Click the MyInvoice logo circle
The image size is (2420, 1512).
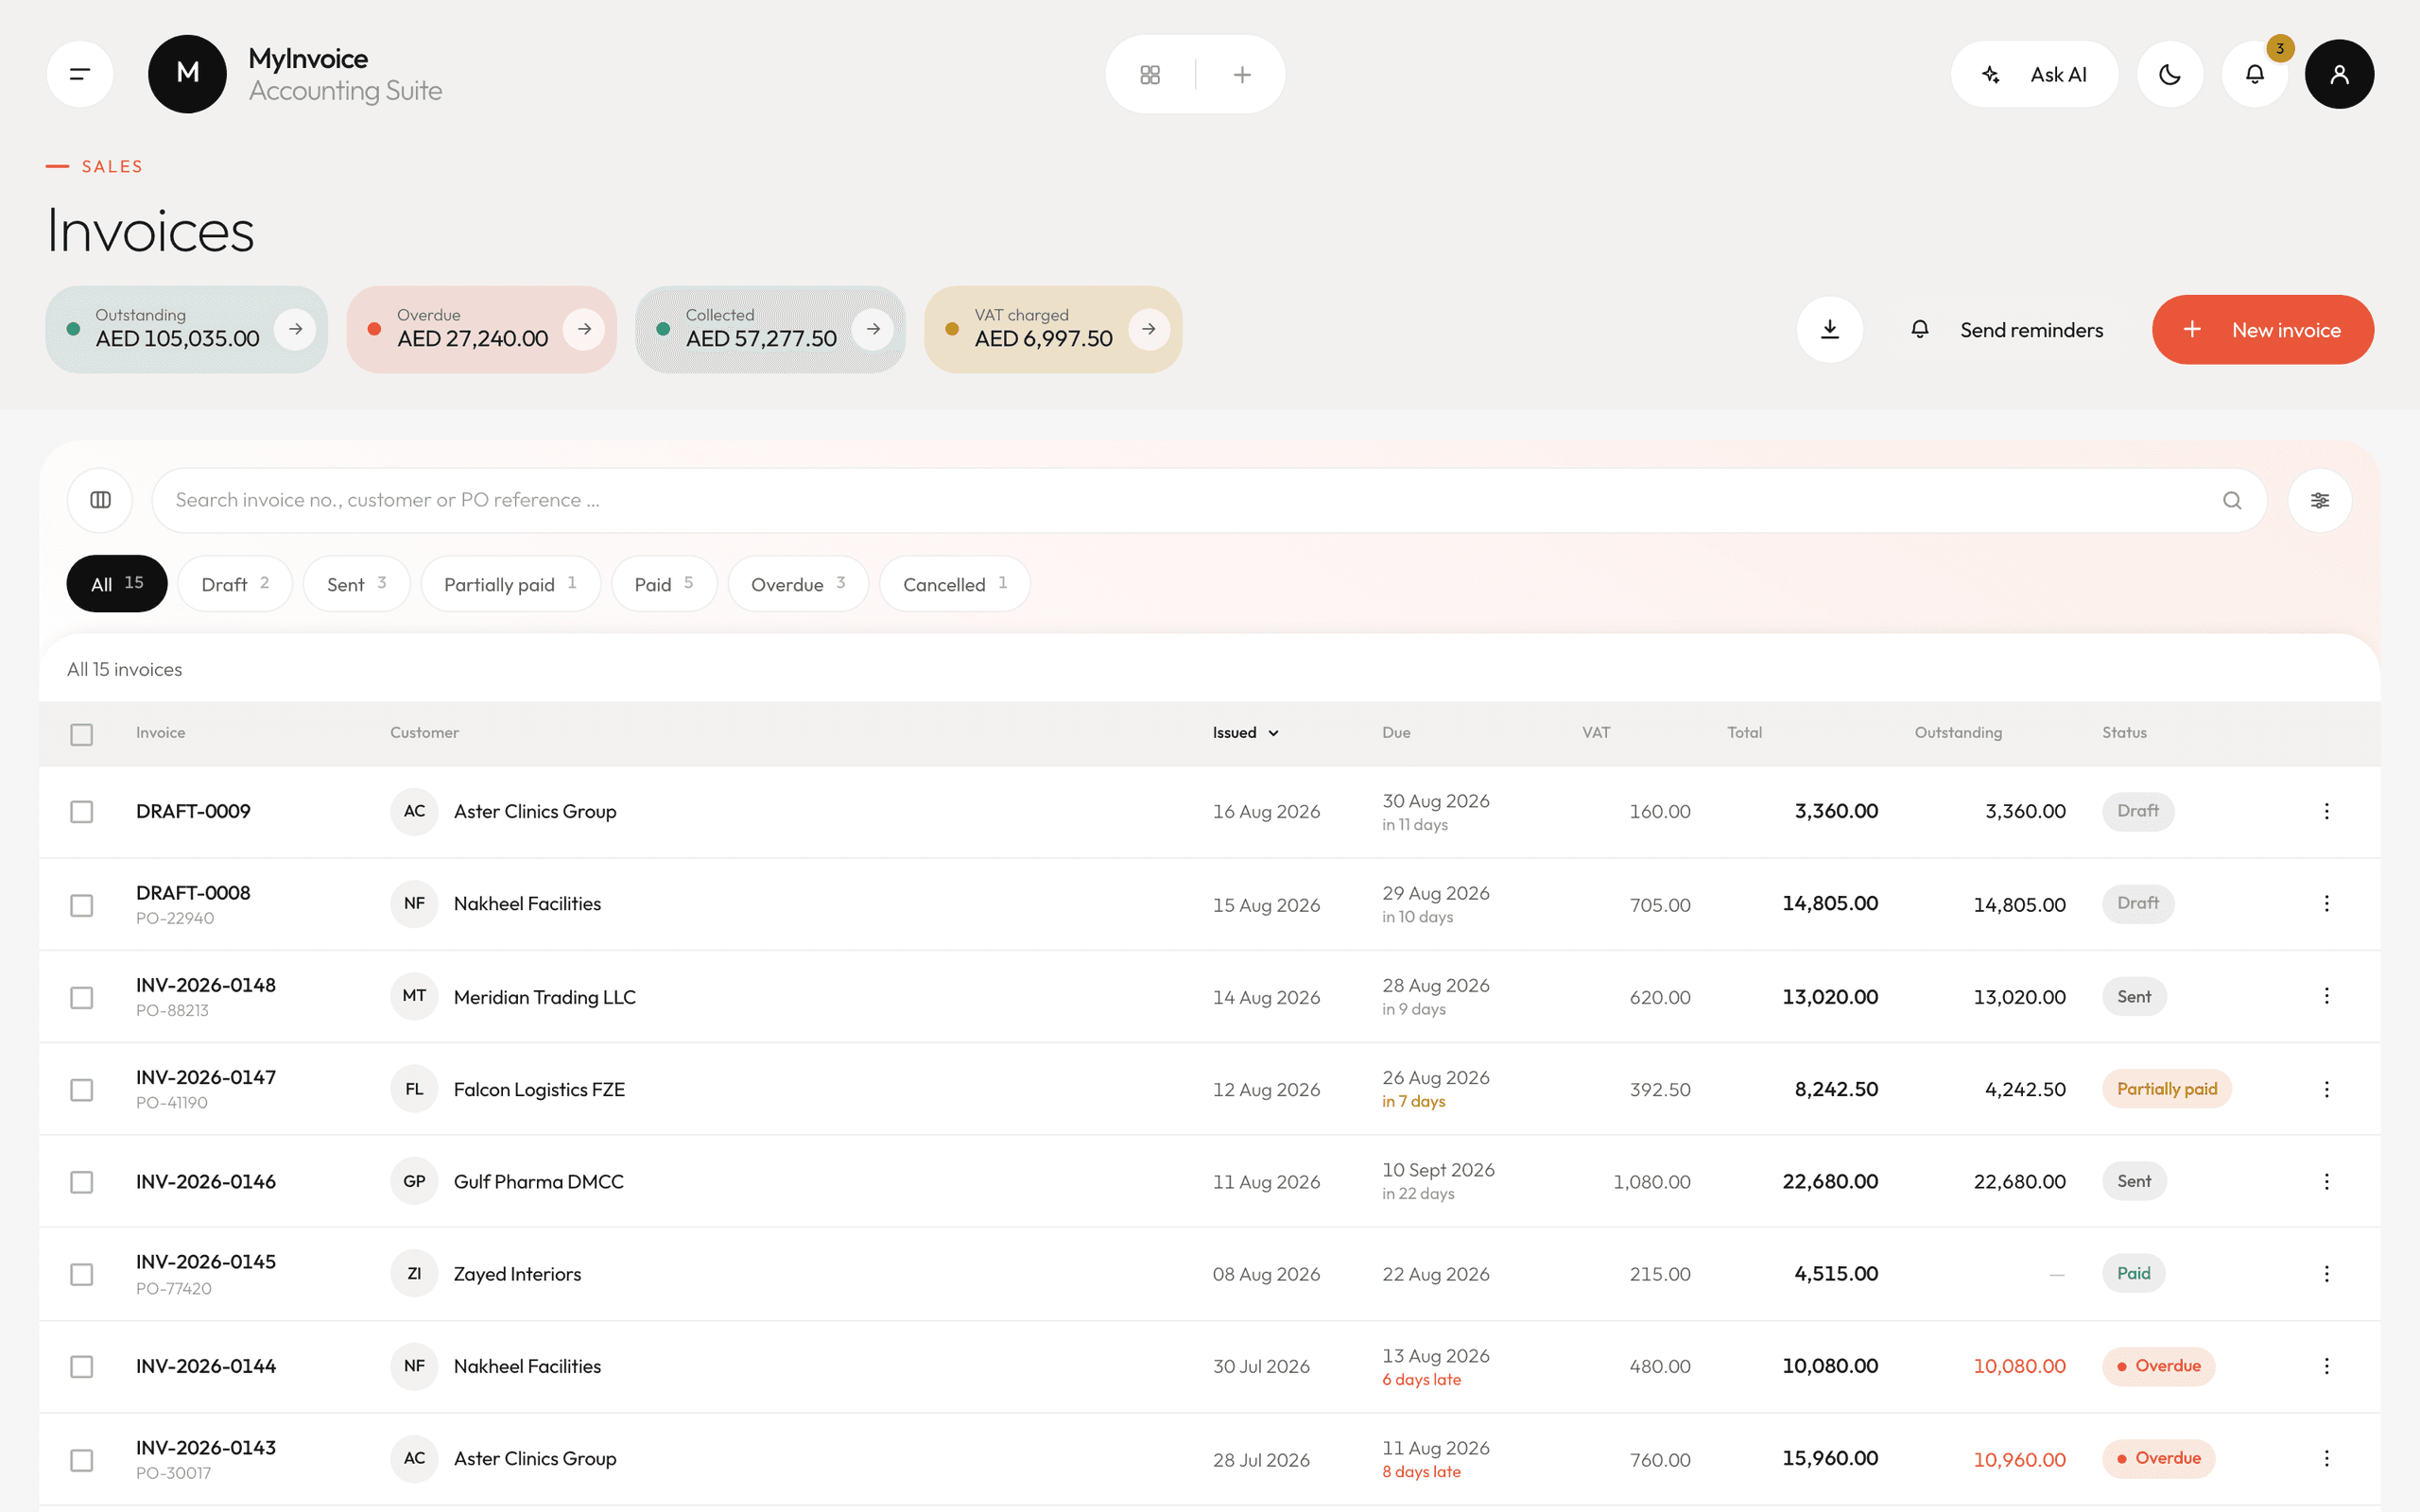point(187,74)
